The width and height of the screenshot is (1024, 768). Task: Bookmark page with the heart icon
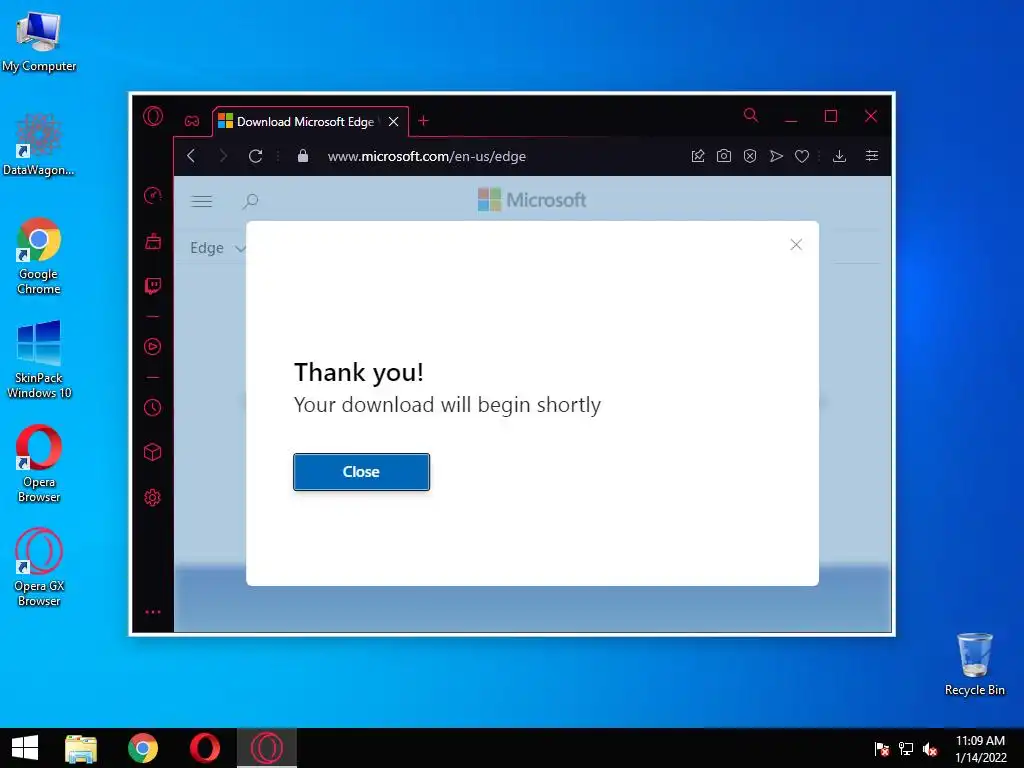click(x=802, y=156)
